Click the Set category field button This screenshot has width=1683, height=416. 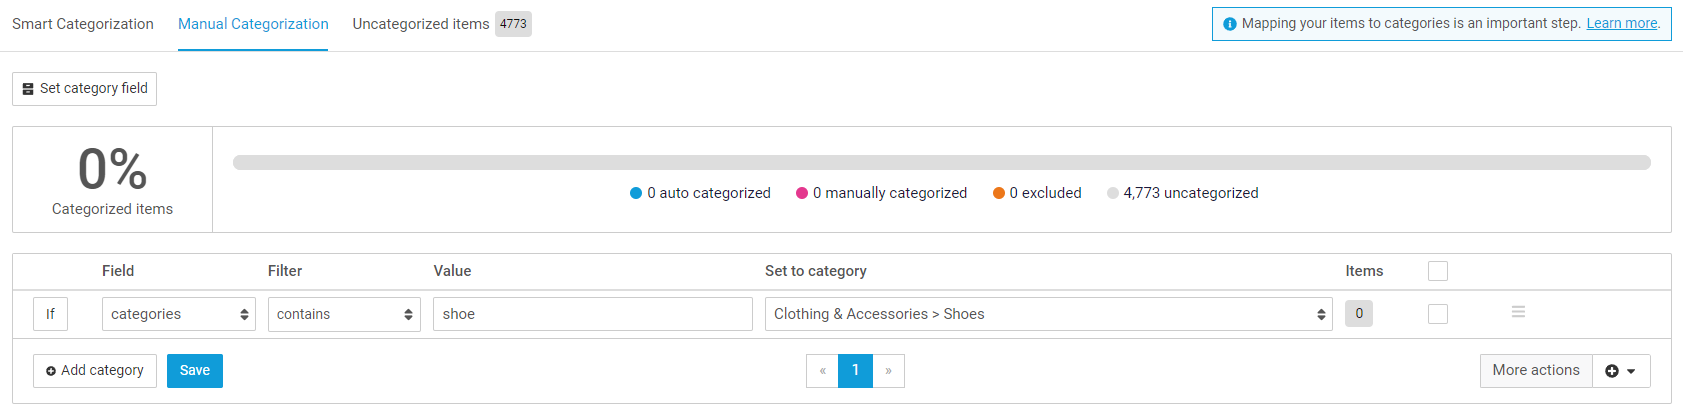pyautogui.click(x=84, y=89)
